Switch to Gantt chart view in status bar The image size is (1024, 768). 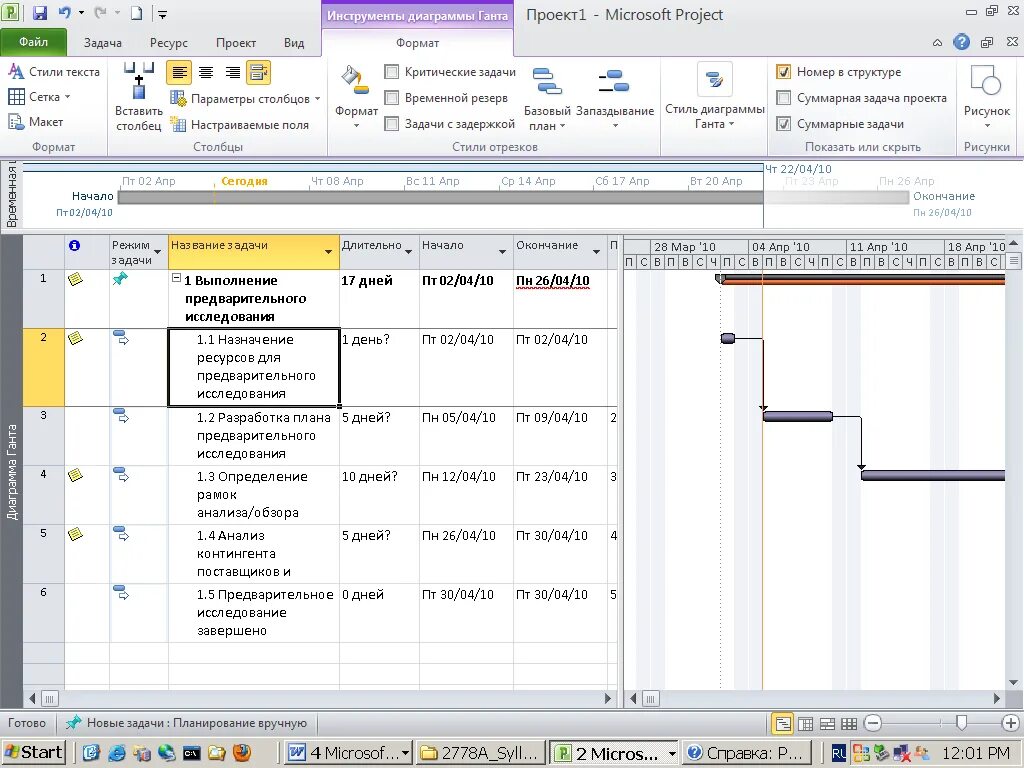click(x=782, y=724)
